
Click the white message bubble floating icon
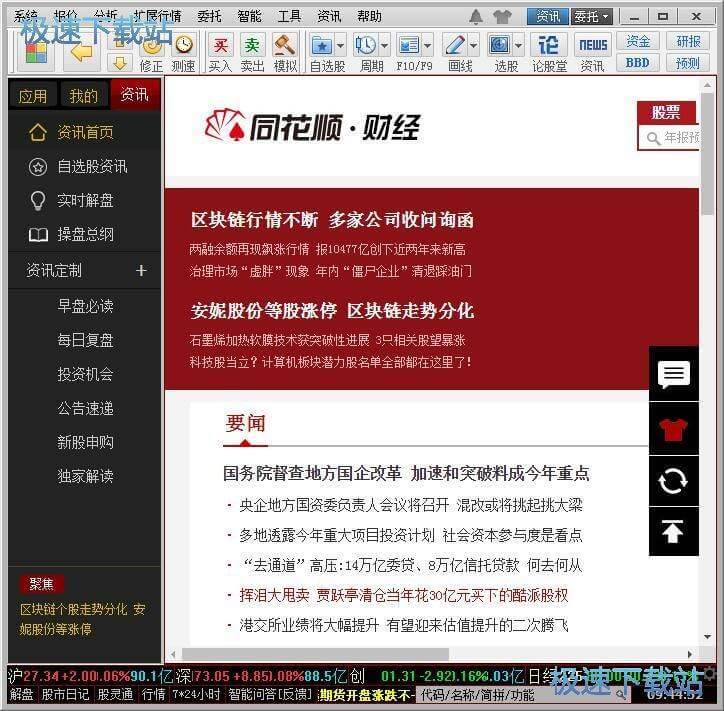pyautogui.click(x=673, y=374)
